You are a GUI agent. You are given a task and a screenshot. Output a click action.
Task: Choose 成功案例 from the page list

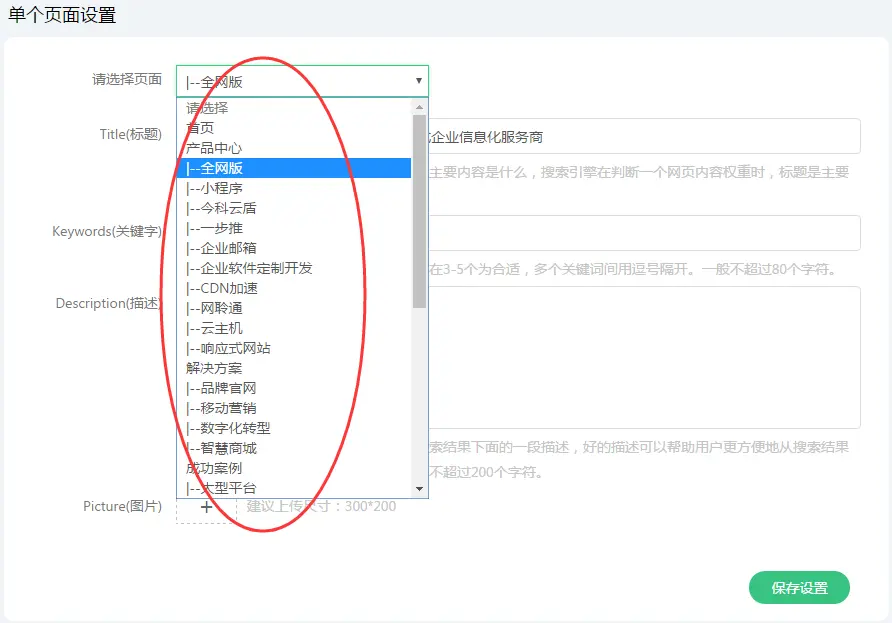coord(294,468)
